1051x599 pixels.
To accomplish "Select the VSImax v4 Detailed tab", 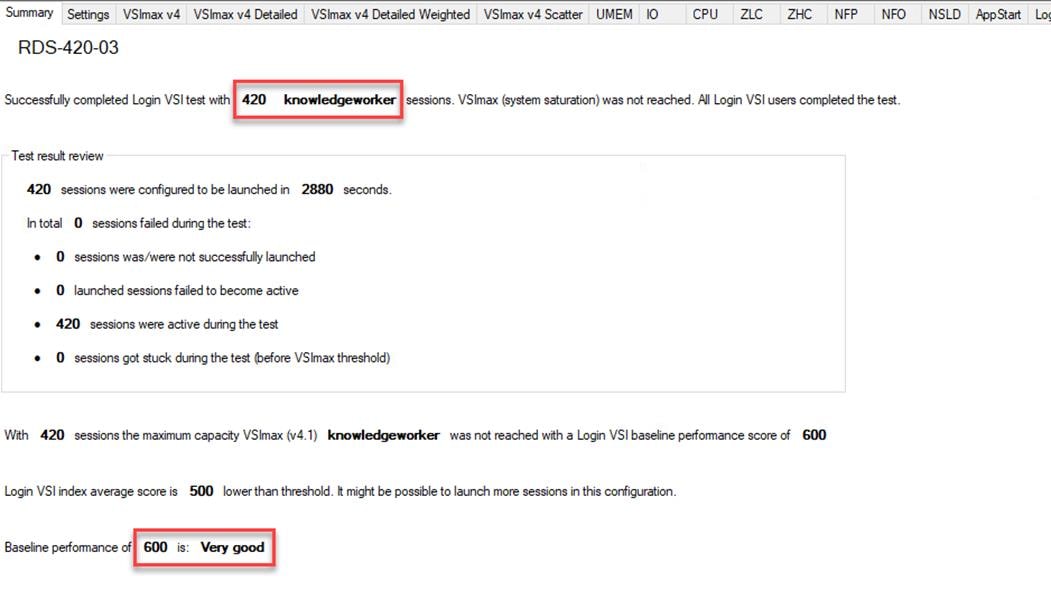I will tap(245, 14).
